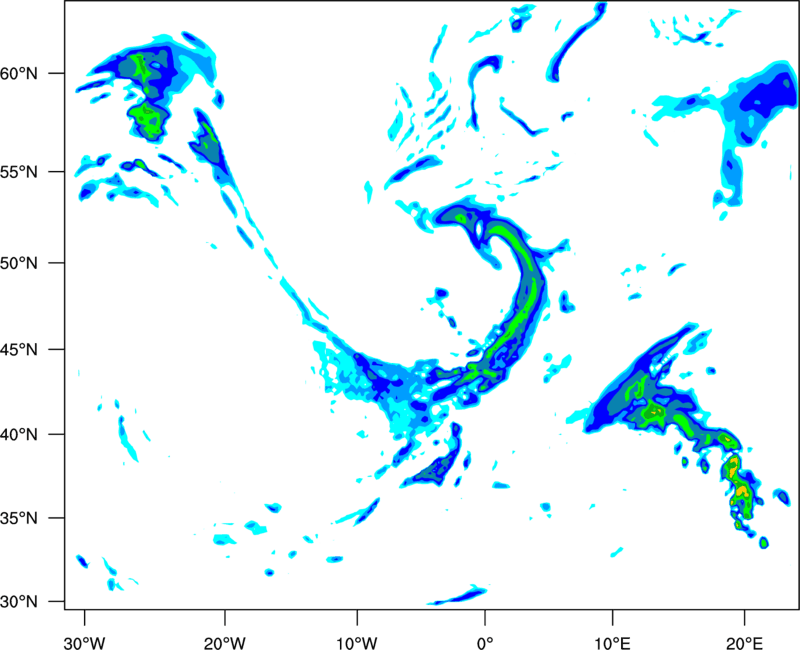
Task: Click the 50°N latitude label
Action: pyautogui.click(x=19, y=263)
